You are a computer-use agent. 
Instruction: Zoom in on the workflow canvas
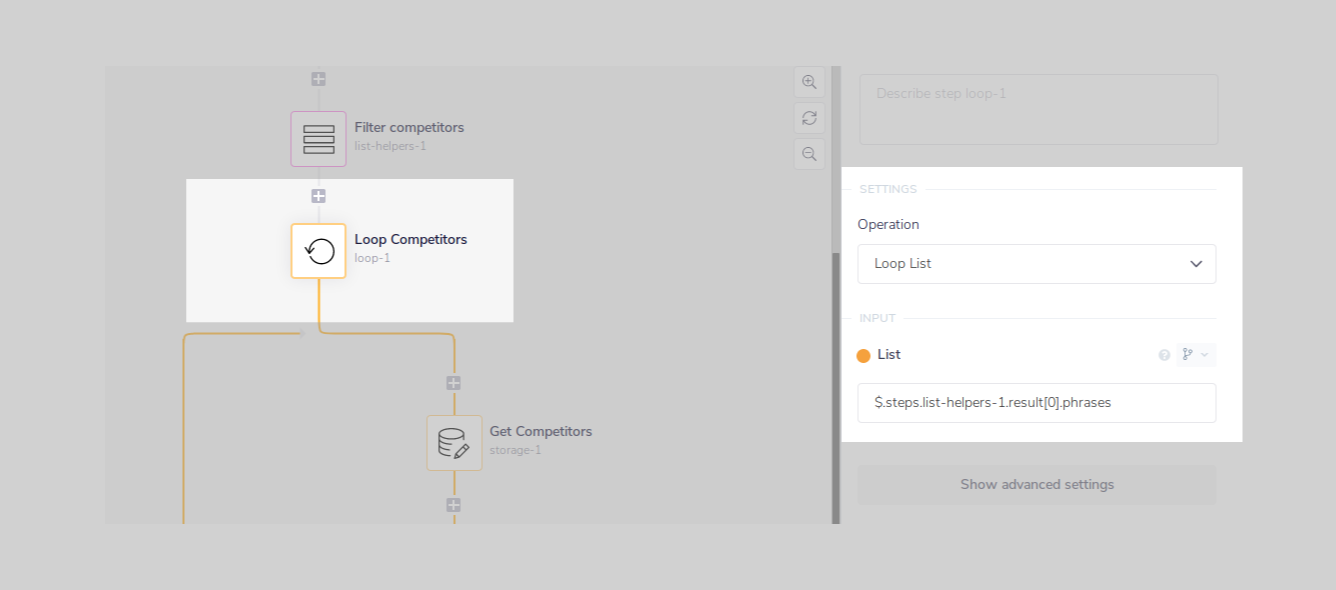pyautogui.click(x=809, y=82)
